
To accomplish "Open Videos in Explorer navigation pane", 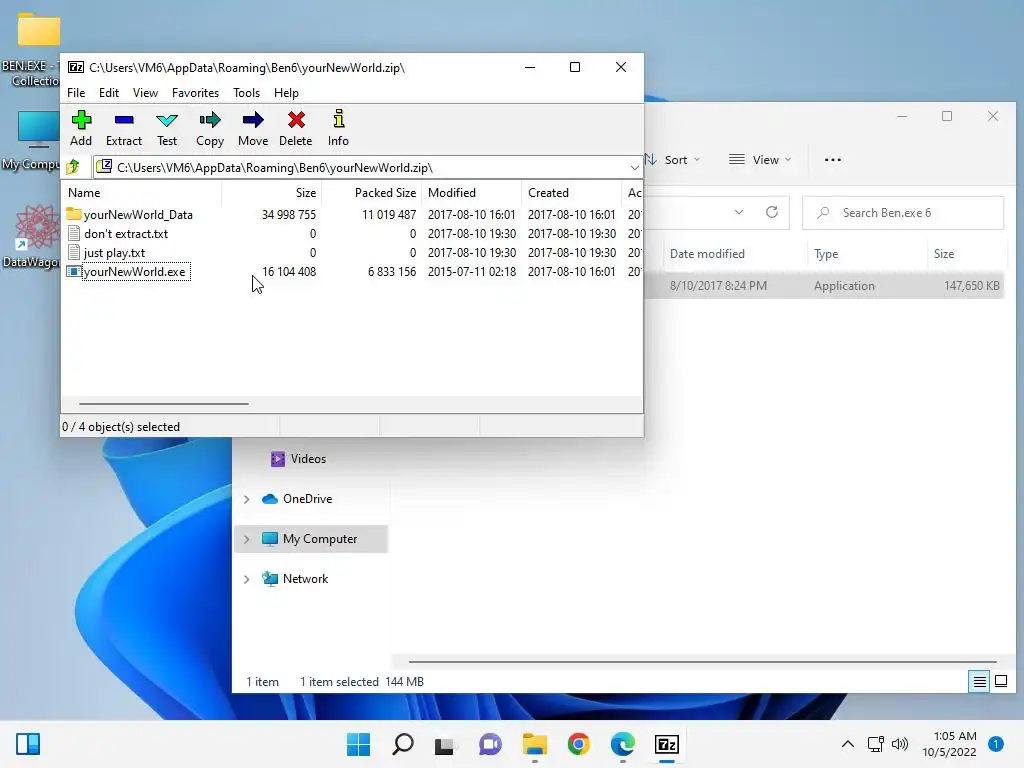I will tap(298, 459).
